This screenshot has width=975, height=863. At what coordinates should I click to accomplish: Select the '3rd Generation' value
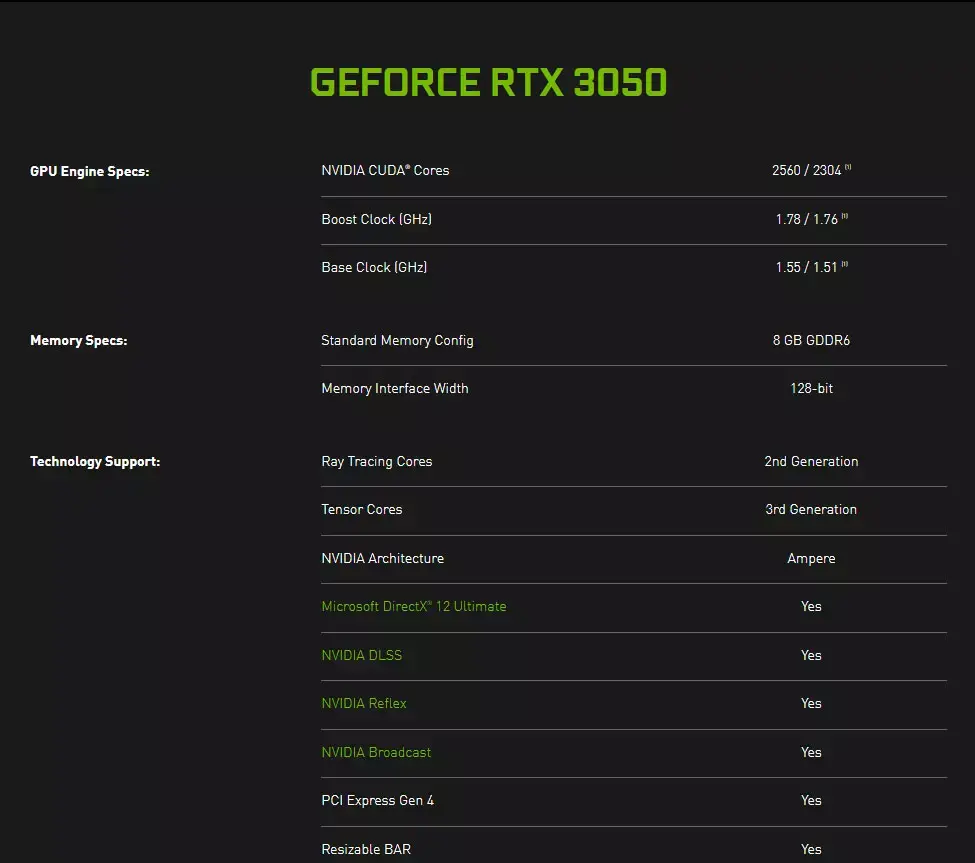tap(811, 509)
